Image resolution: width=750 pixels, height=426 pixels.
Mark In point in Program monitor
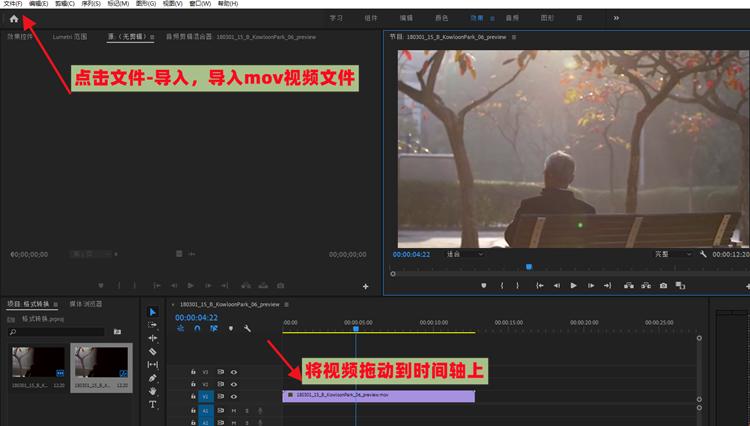[x=502, y=285]
